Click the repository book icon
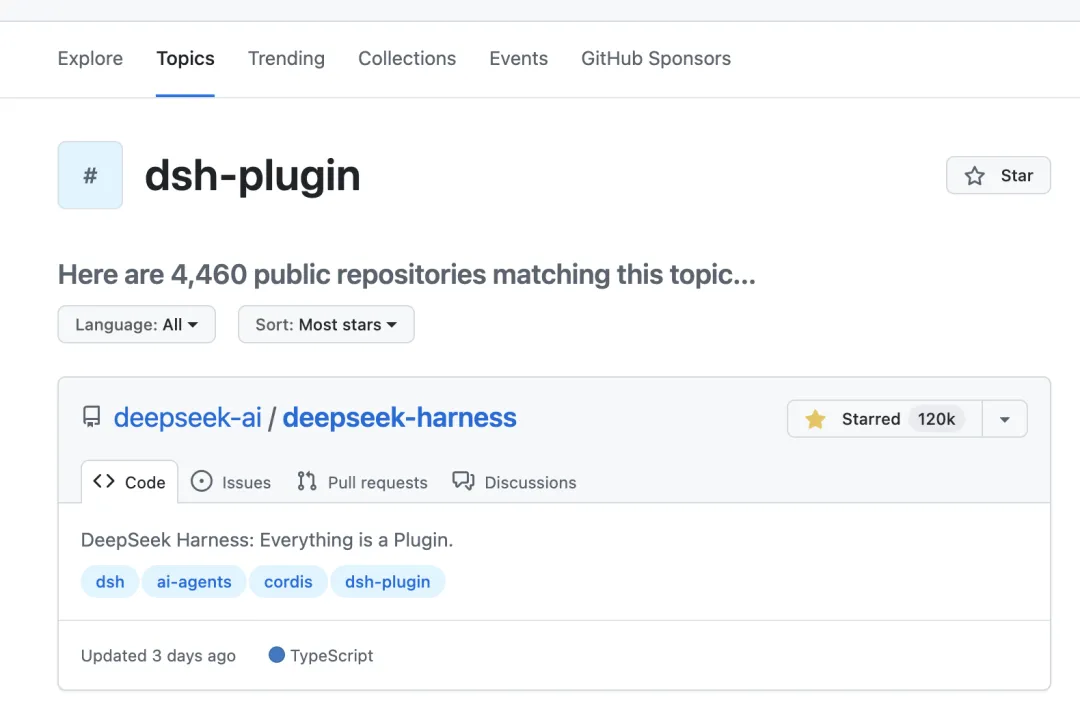Screen dimensions: 1080x710 [92, 417]
